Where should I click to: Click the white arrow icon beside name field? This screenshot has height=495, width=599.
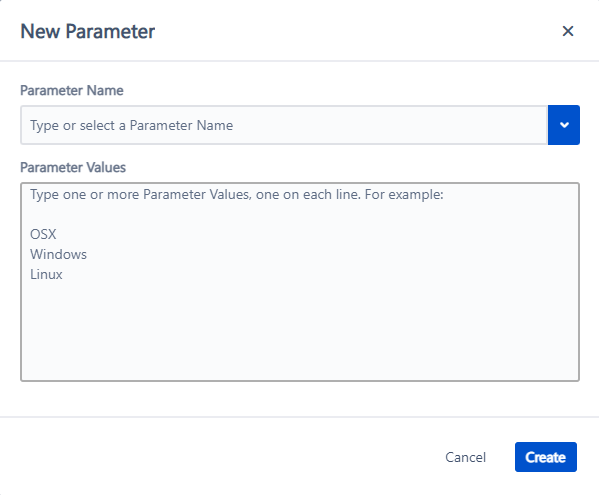pyautogui.click(x=564, y=125)
